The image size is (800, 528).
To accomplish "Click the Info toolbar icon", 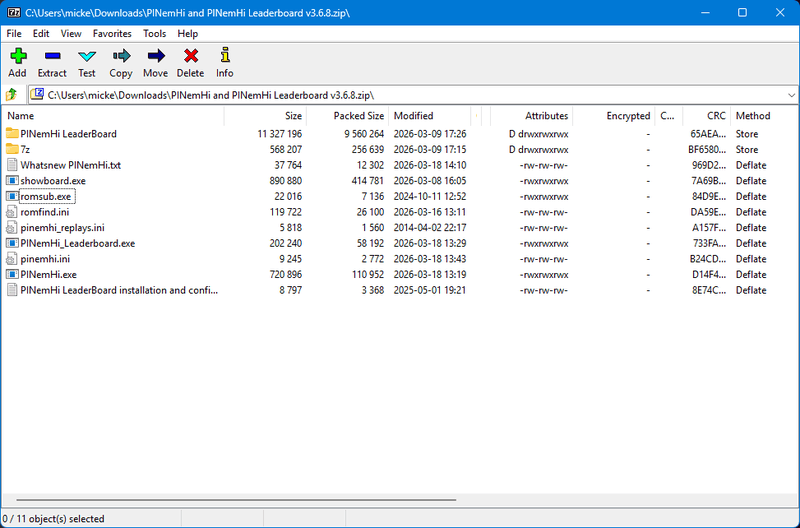I will (225, 55).
